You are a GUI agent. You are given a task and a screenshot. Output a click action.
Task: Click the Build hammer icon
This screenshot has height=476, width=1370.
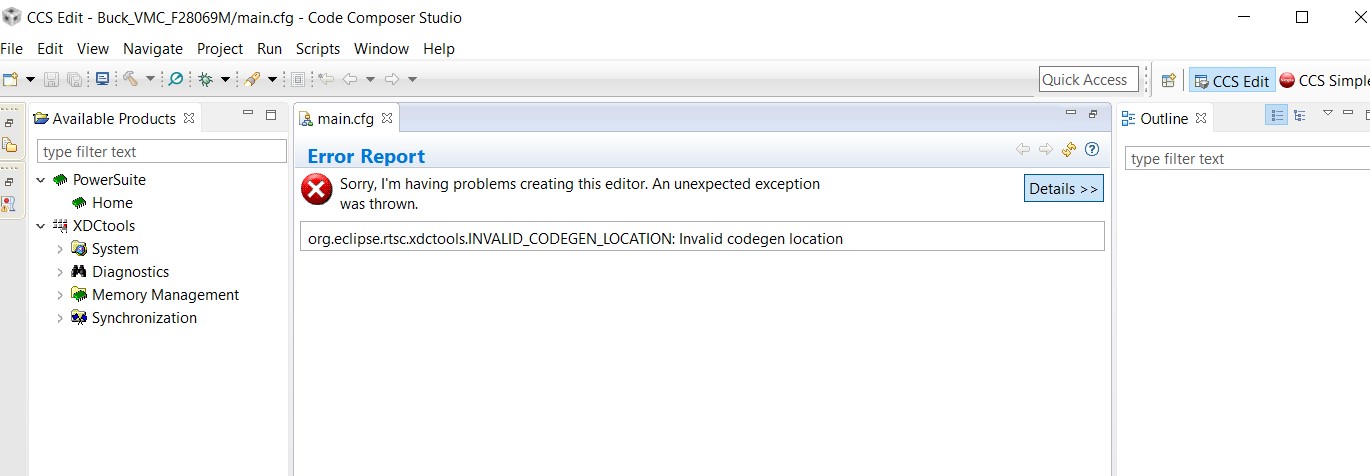click(131, 79)
